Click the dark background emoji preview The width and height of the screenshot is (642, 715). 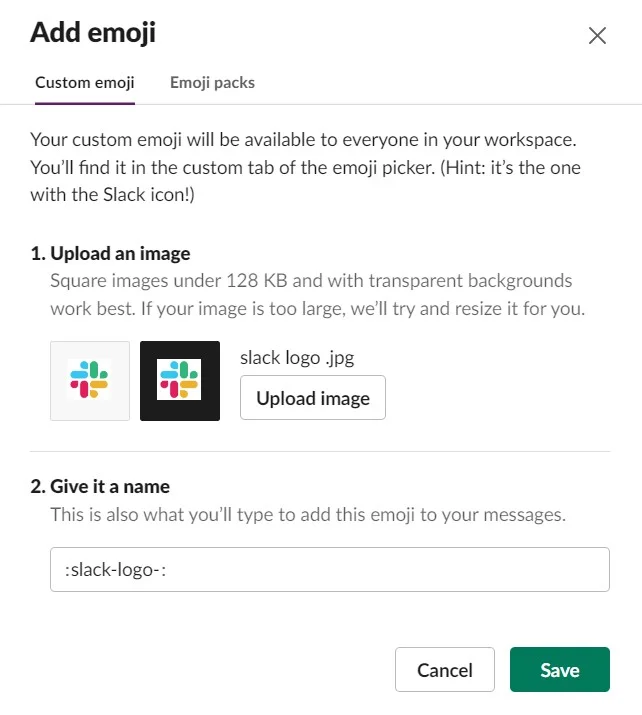180,381
